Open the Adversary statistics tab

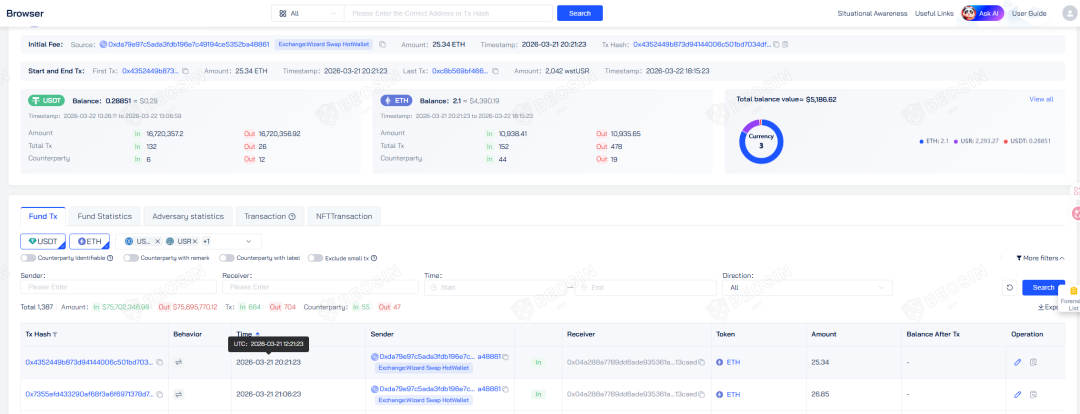click(187, 216)
